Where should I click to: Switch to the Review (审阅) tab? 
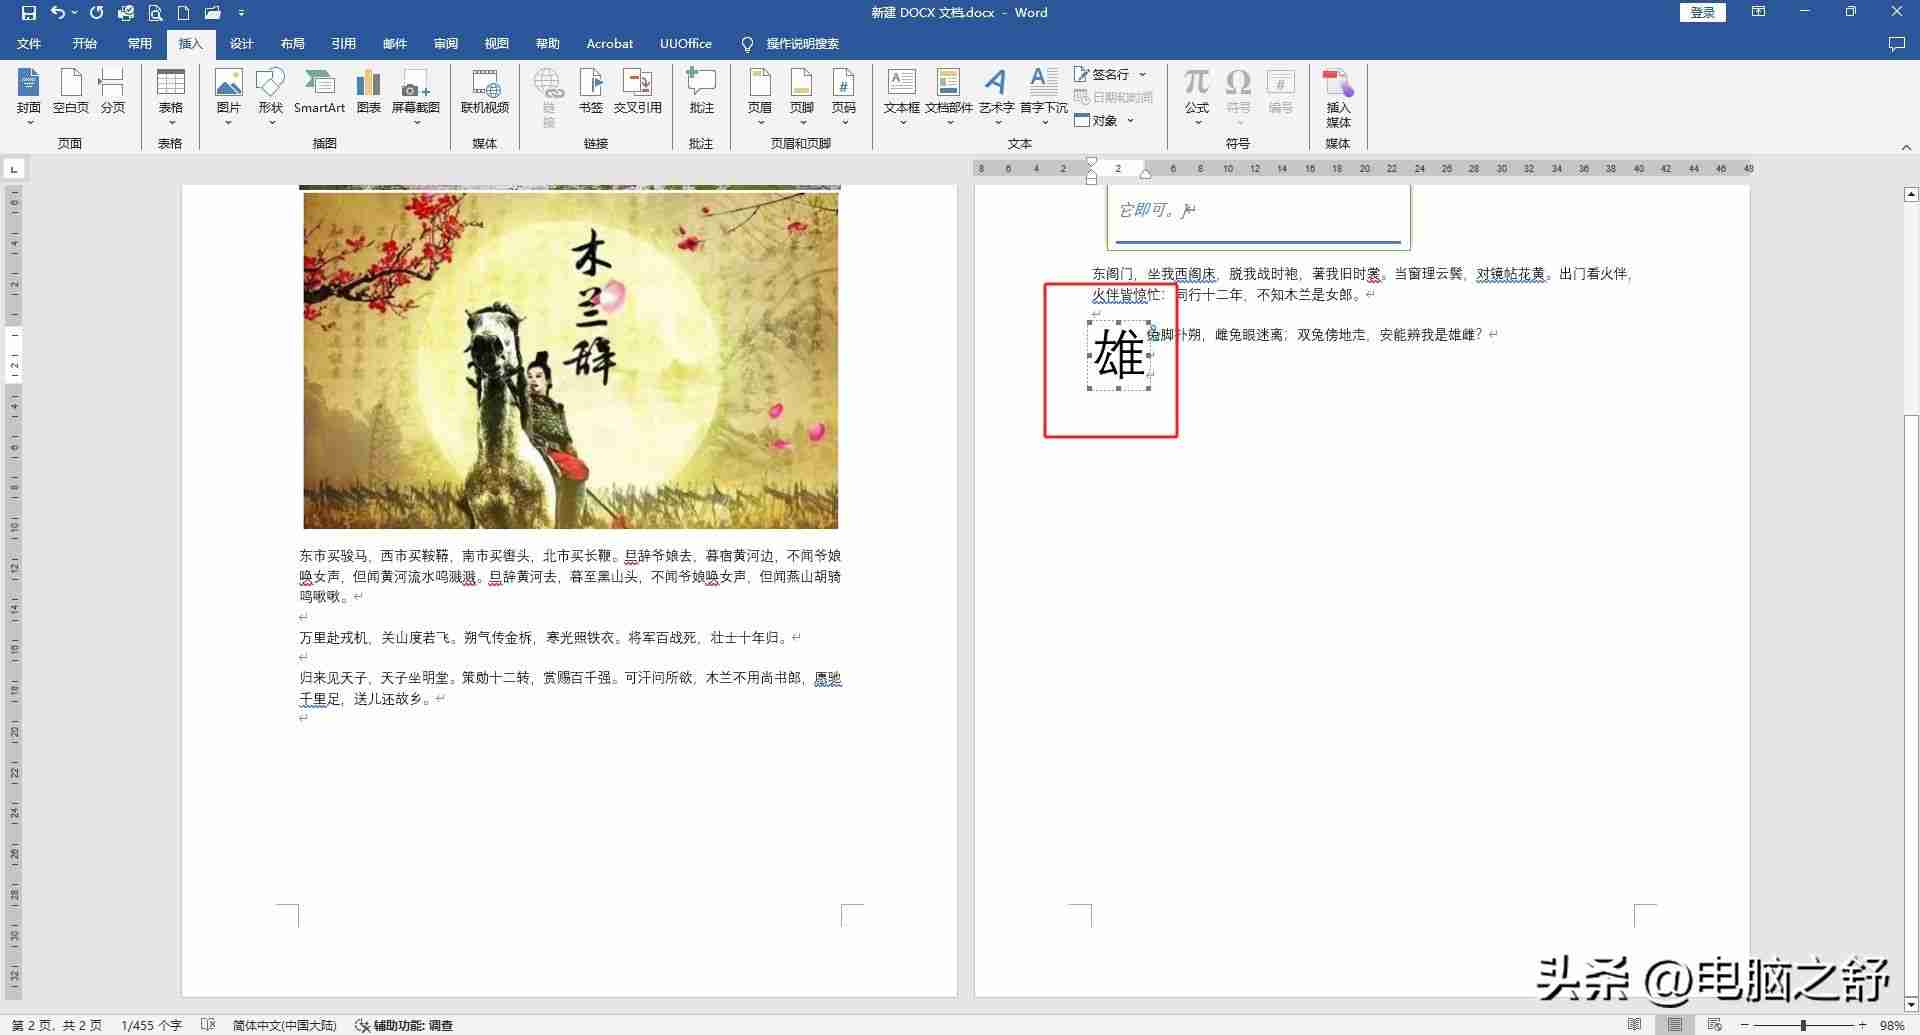(x=446, y=43)
